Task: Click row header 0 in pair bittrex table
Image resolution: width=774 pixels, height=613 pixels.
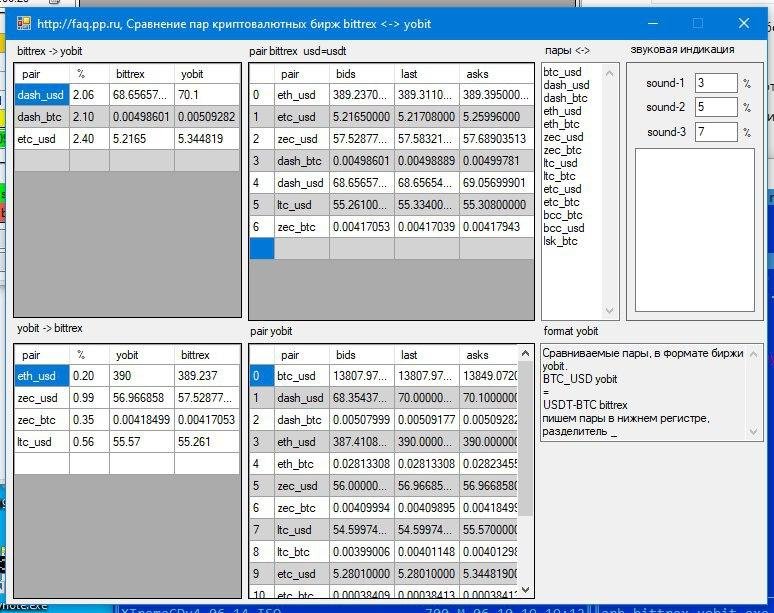Action: coord(262,95)
